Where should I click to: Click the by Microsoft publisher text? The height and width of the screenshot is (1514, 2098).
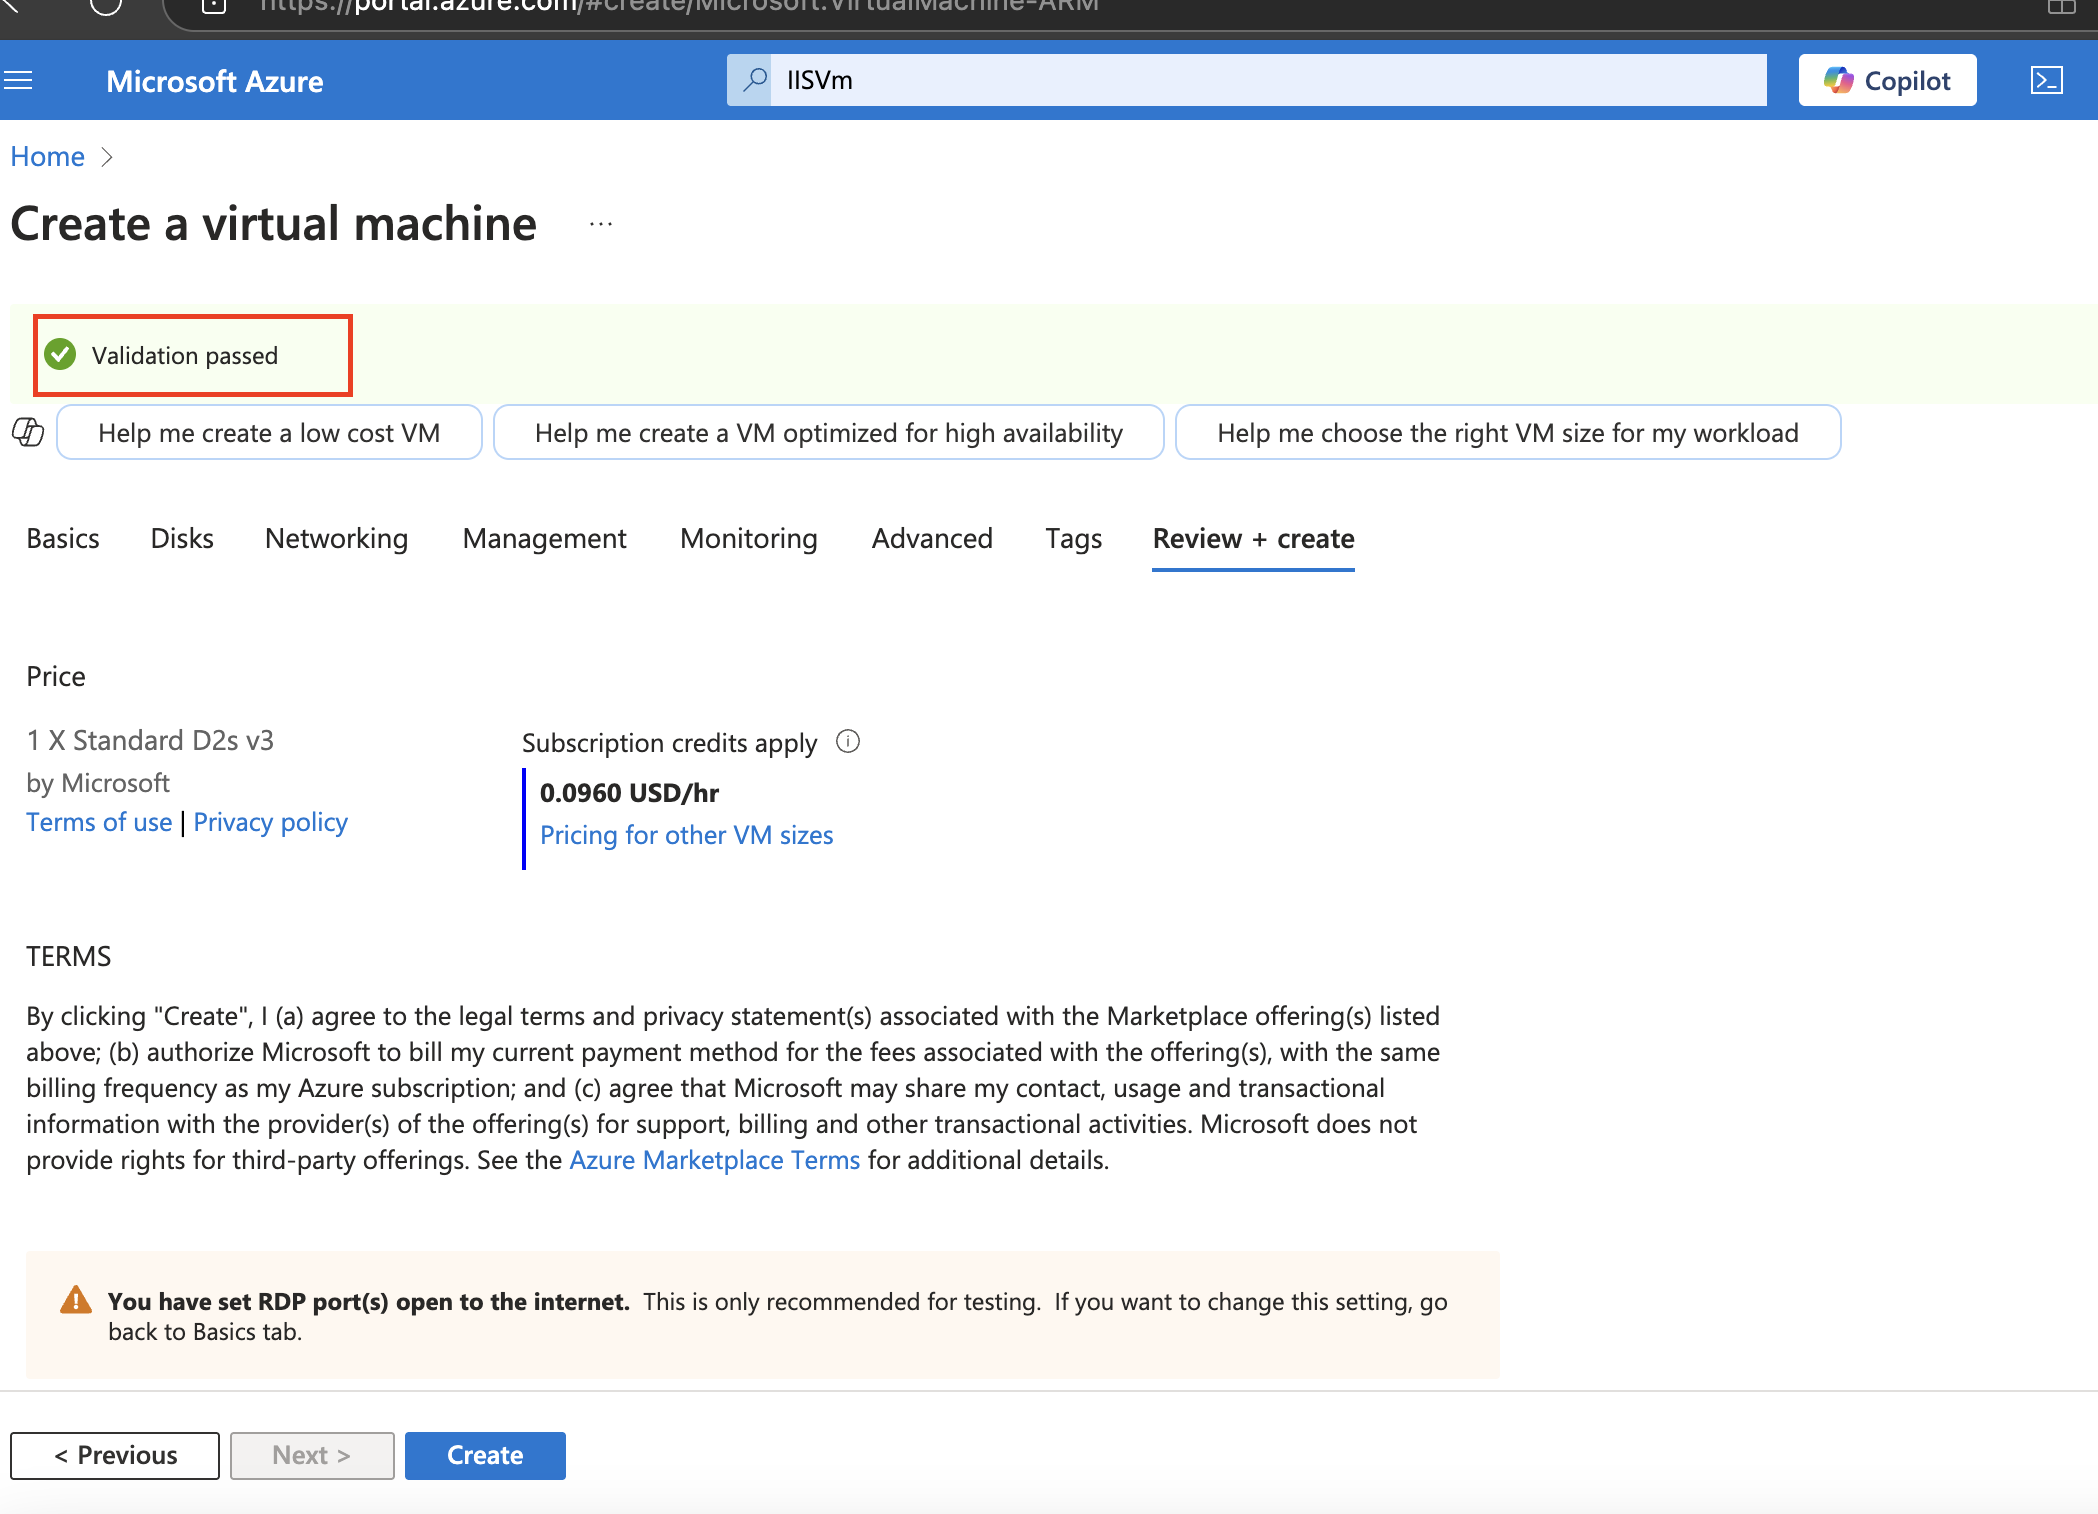[98, 783]
